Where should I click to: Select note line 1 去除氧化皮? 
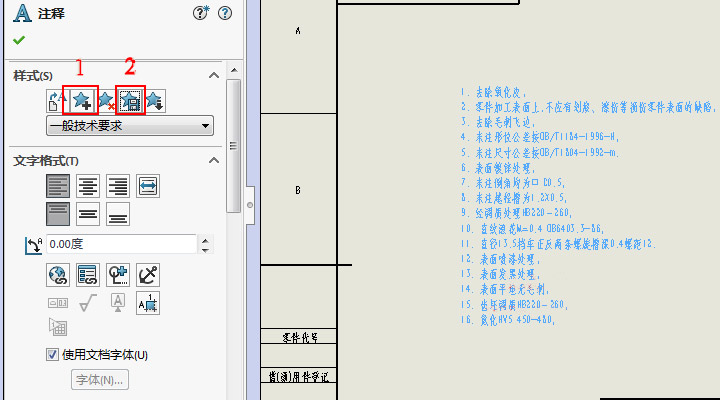click(x=494, y=92)
